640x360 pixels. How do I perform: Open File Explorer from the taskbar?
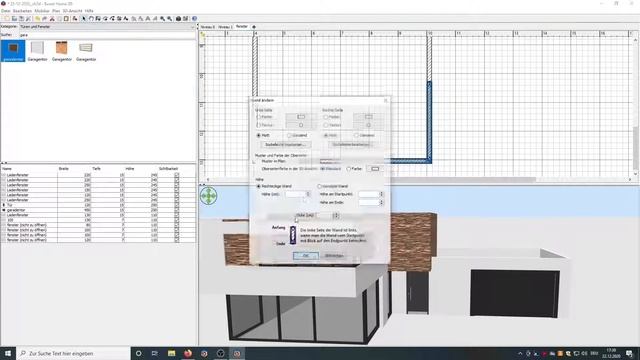click(171, 353)
